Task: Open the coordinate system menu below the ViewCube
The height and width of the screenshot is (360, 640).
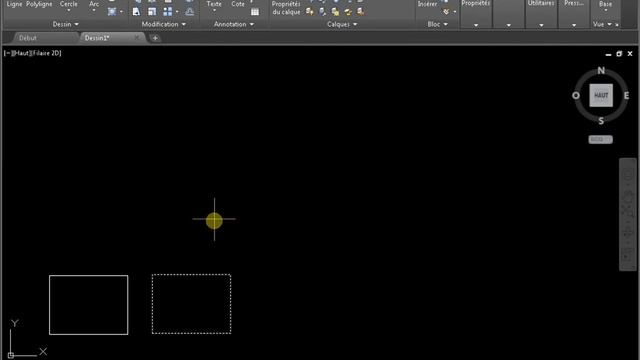Action: click(x=600, y=140)
